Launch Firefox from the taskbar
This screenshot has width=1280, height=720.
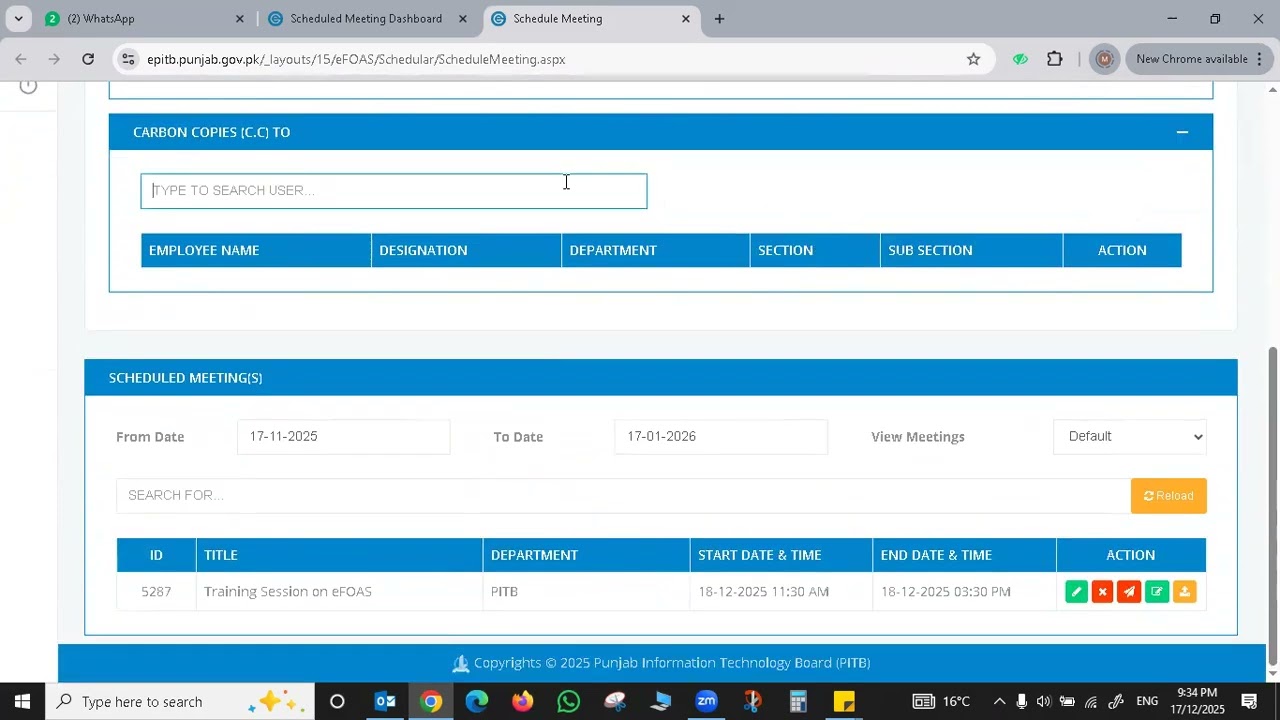click(x=523, y=701)
